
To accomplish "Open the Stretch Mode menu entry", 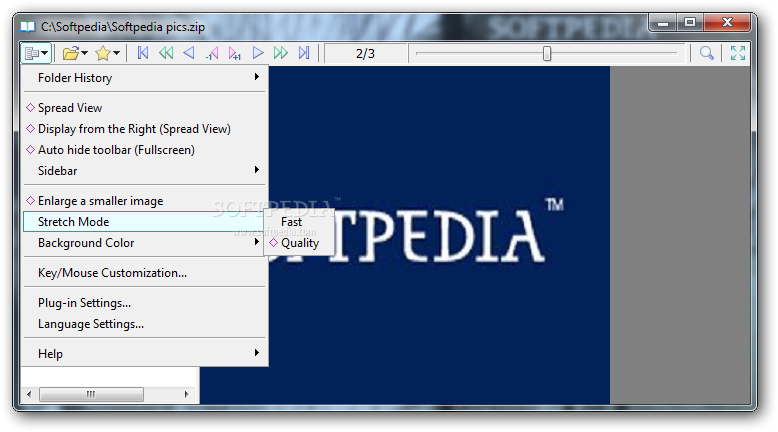I will coord(145,222).
